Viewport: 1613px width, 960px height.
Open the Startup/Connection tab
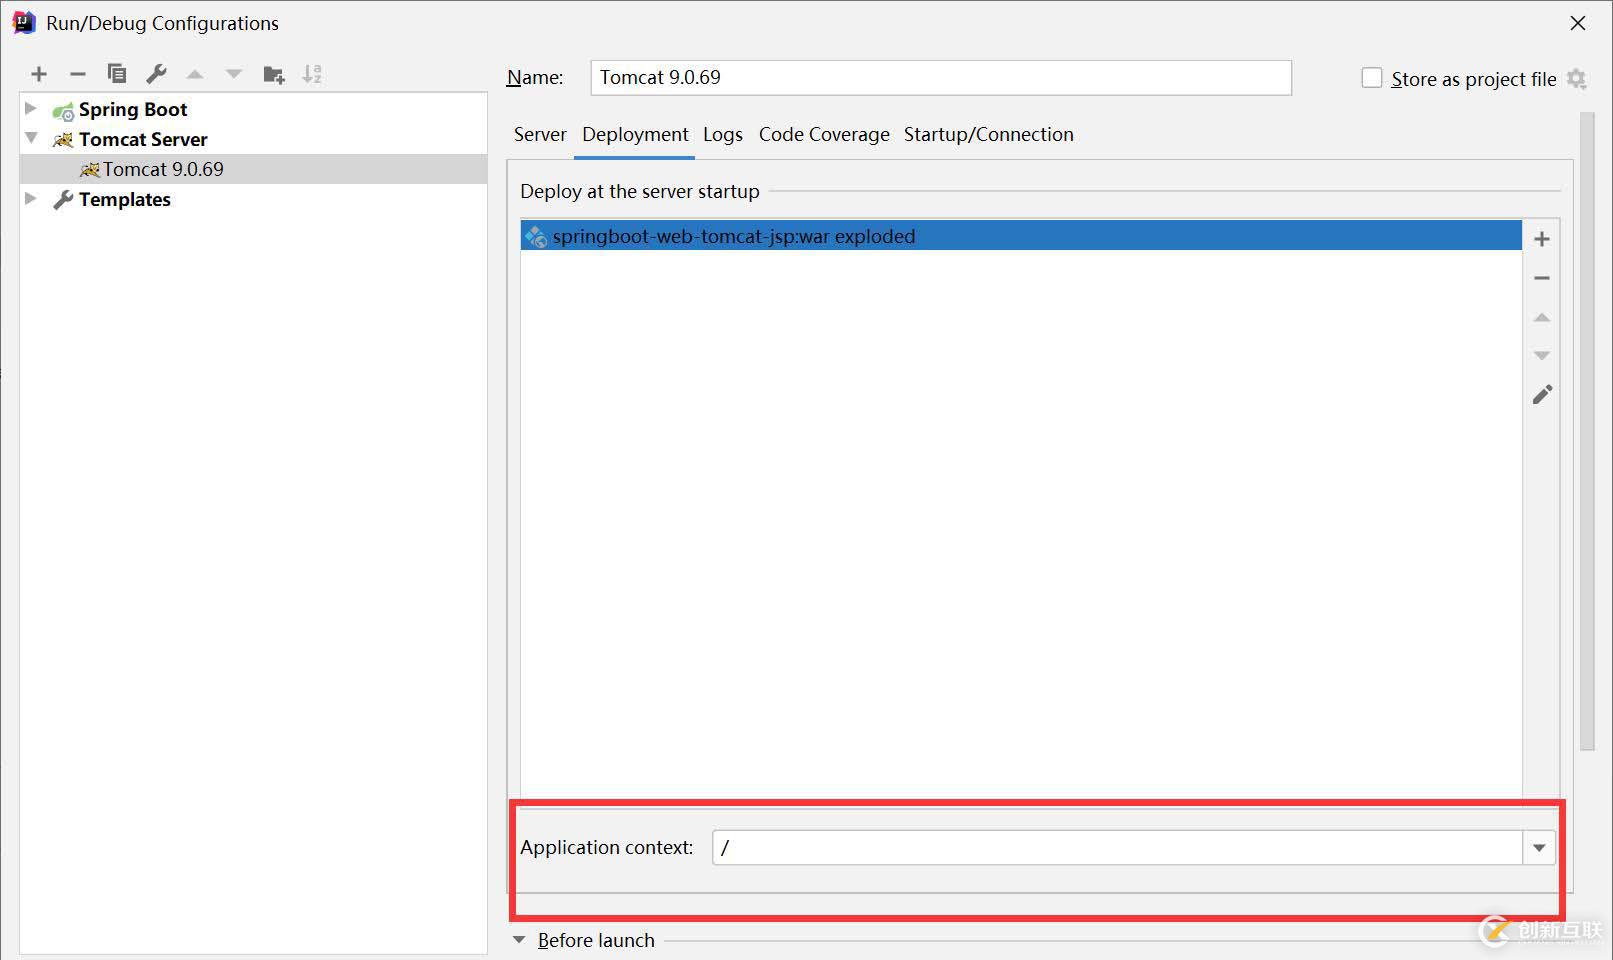(989, 135)
